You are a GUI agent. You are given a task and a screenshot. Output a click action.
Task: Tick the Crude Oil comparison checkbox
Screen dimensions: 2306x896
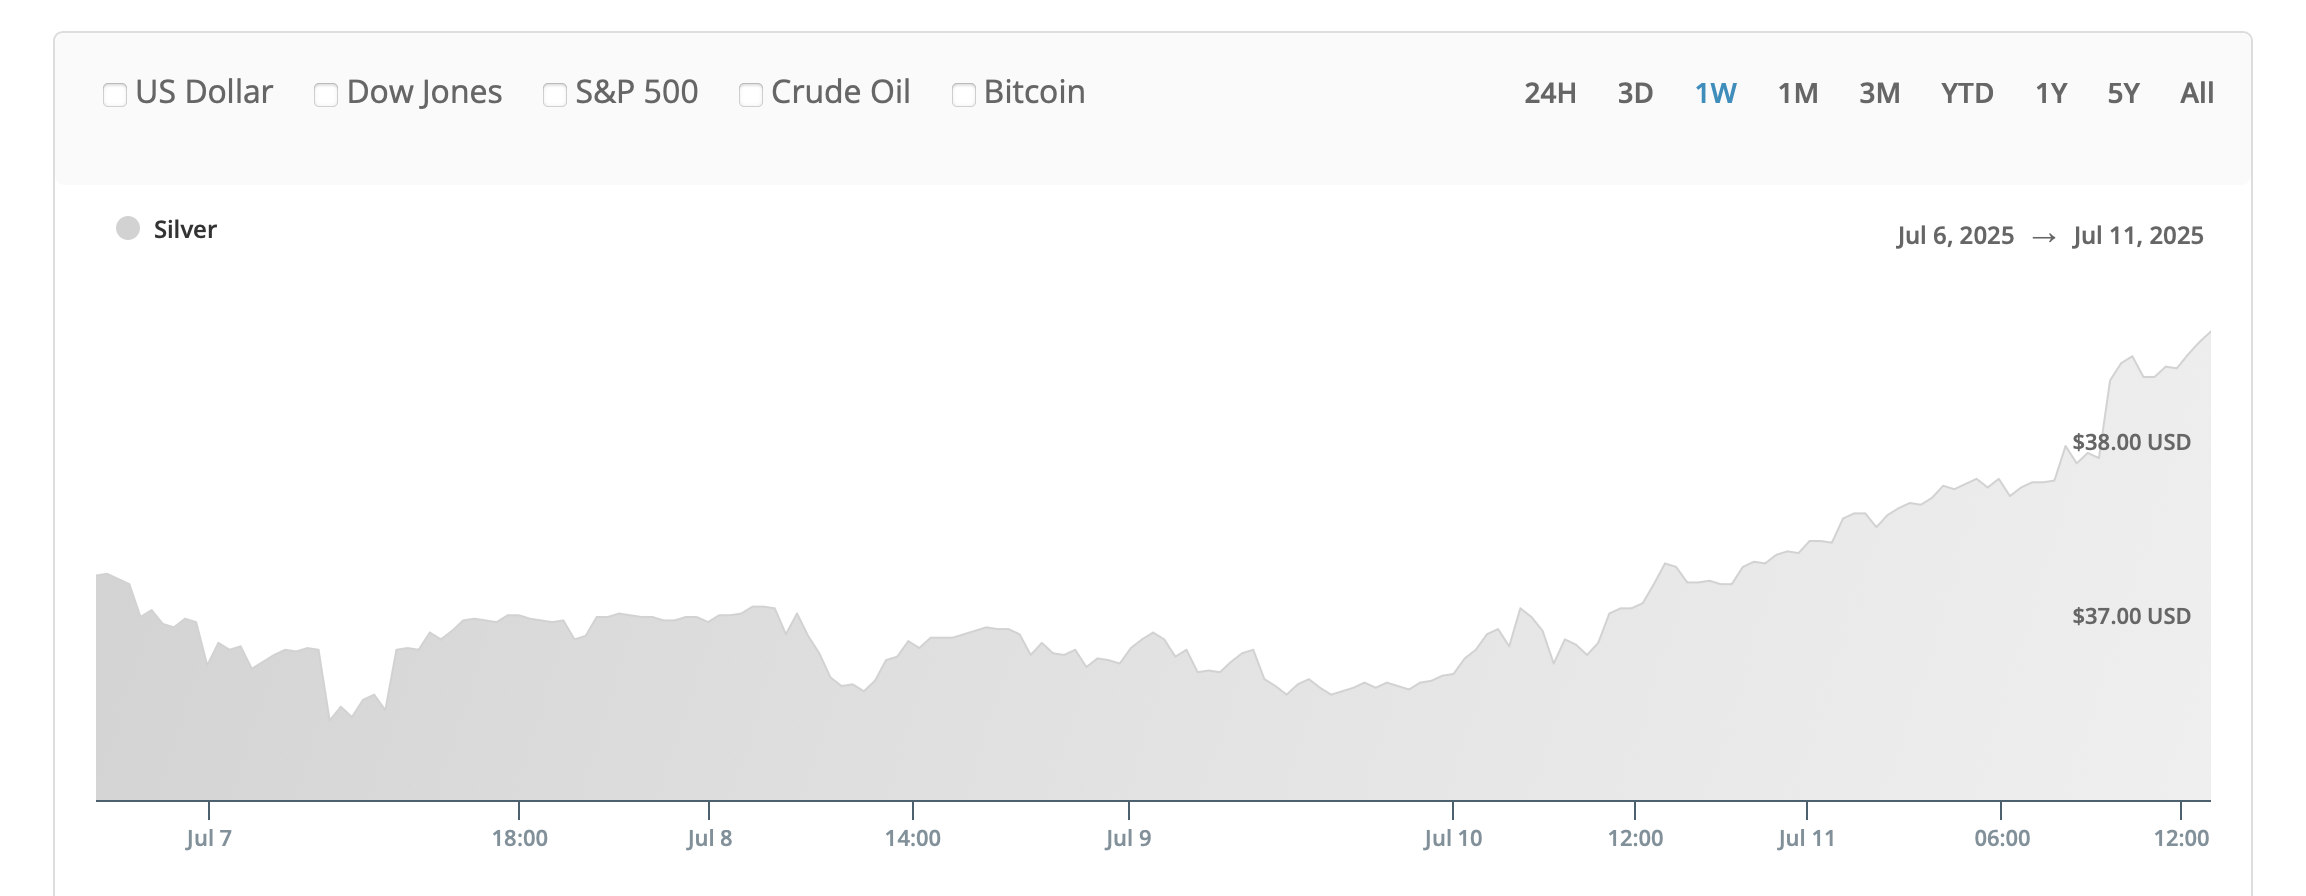[751, 95]
